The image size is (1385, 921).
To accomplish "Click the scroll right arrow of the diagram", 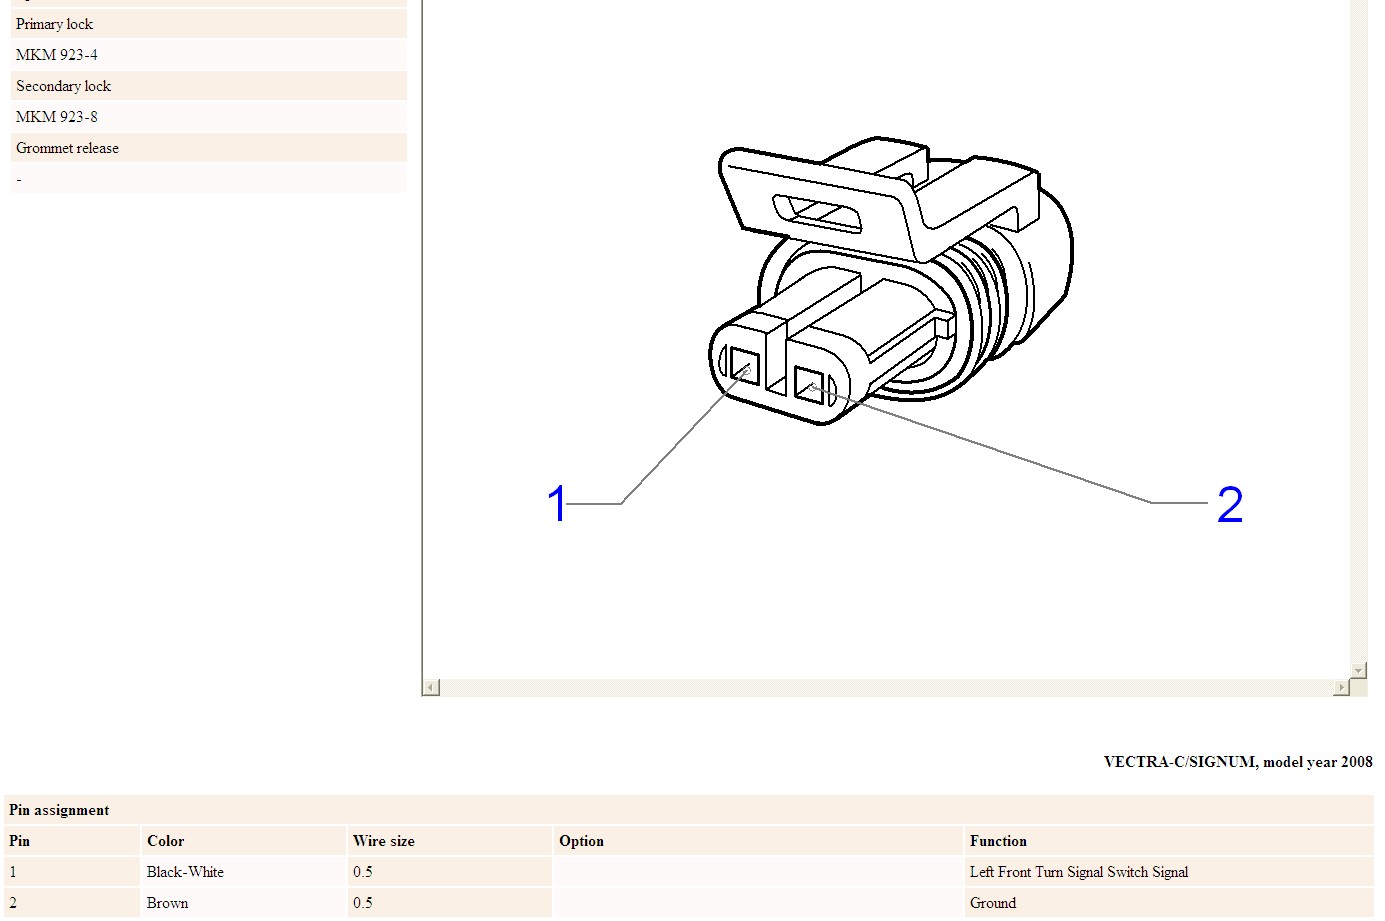I will pos(1341,687).
